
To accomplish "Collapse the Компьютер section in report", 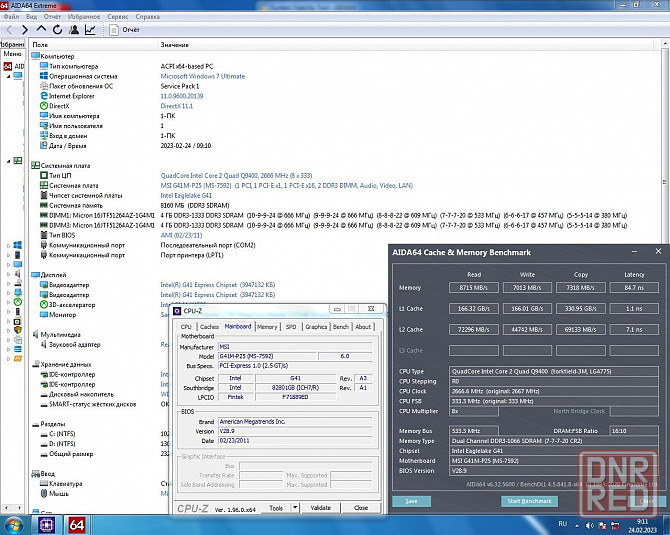I will pos(34,57).
